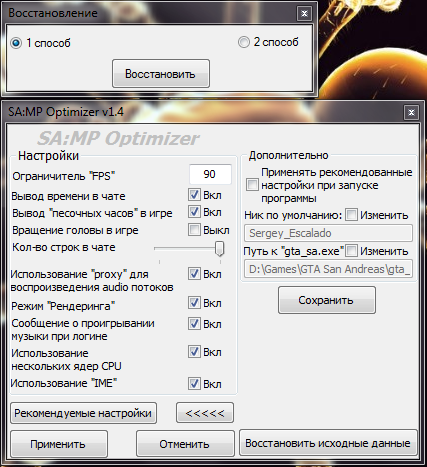
Task: Click the "Кол-во строк в чате" label
Action: [64, 247]
